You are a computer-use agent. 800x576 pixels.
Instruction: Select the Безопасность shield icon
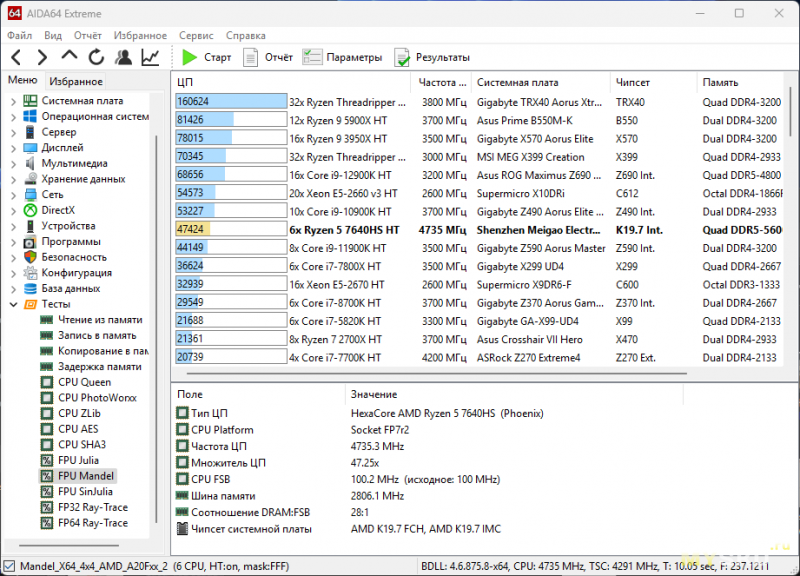click(x=31, y=257)
